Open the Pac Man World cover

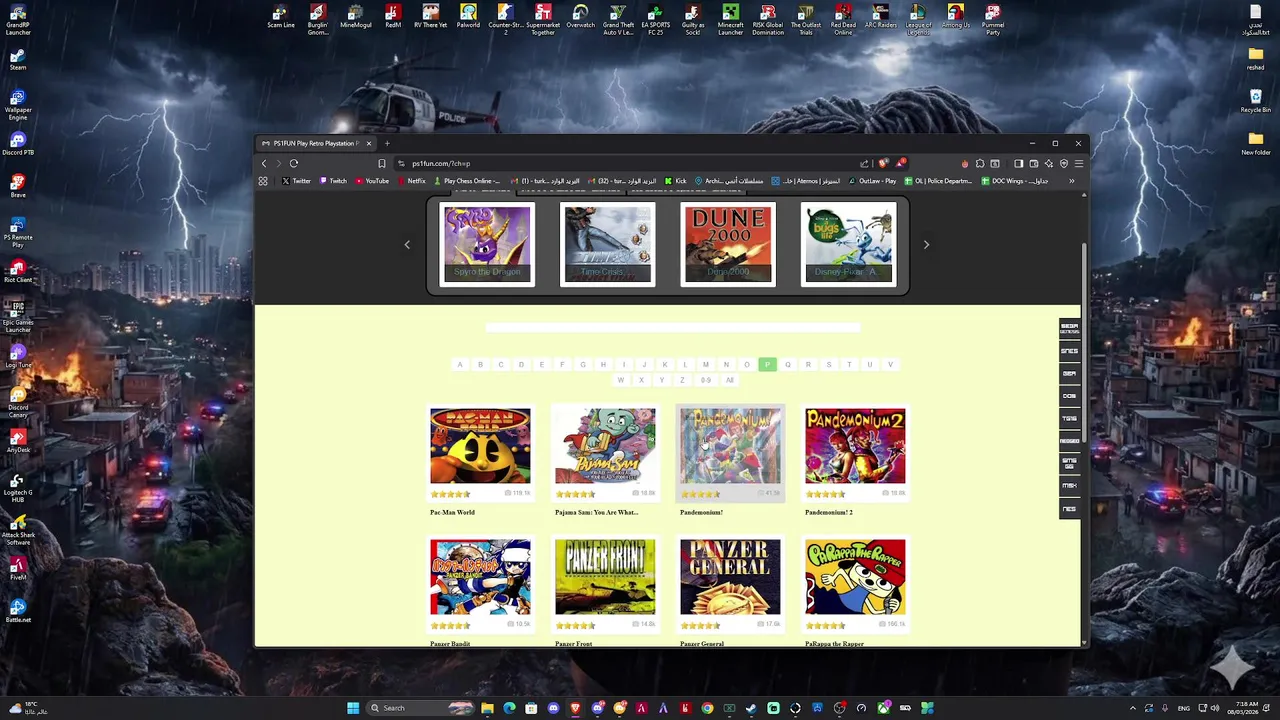[x=480, y=446]
